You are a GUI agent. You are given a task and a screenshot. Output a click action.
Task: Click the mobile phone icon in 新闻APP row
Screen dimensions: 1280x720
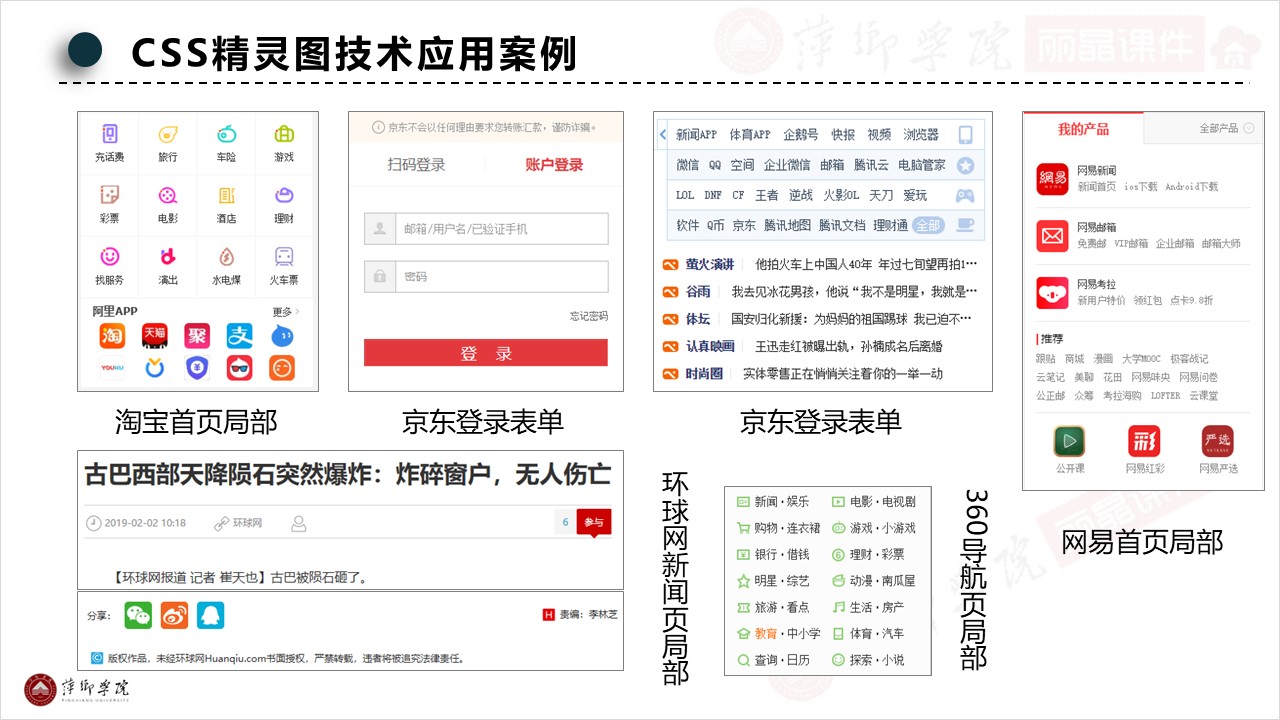965,135
